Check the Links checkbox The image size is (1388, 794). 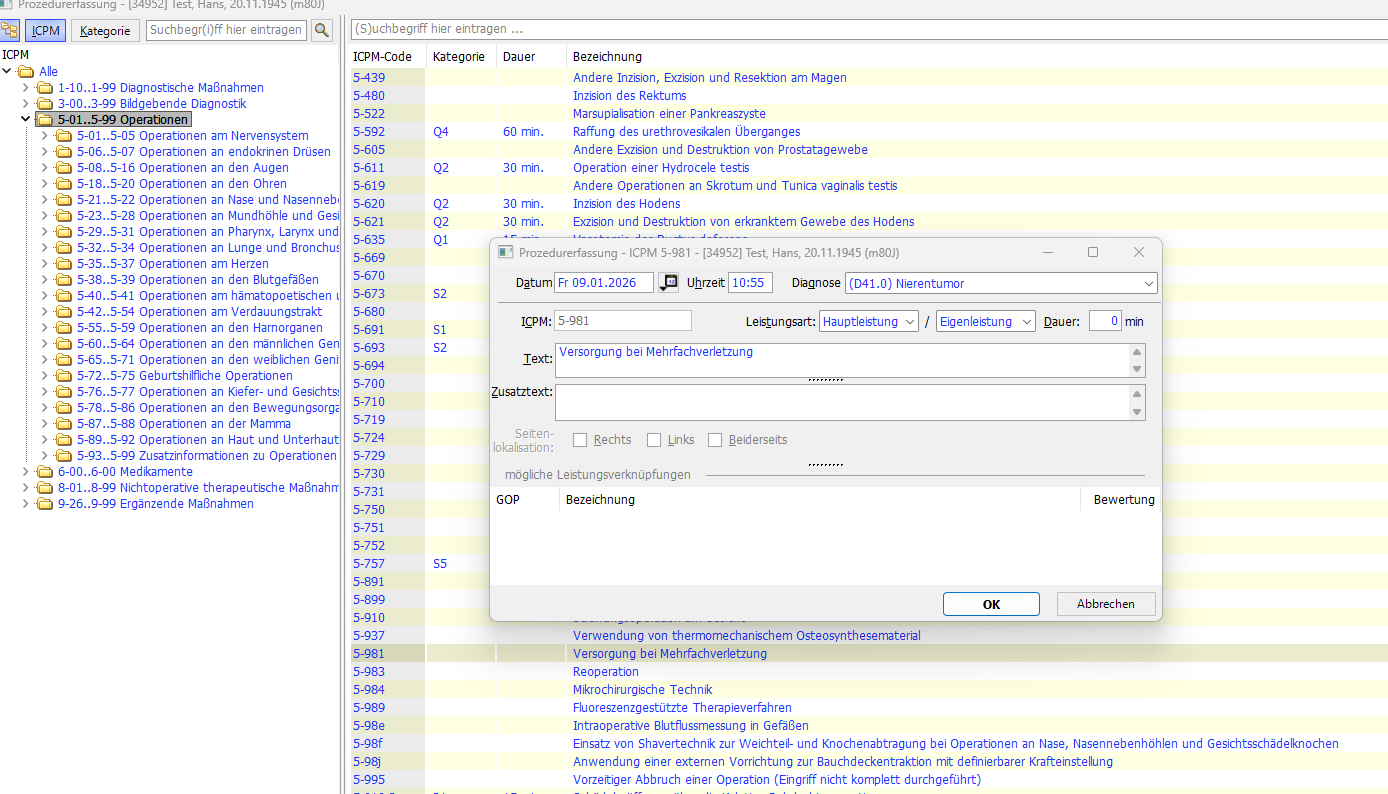pyautogui.click(x=654, y=440)
